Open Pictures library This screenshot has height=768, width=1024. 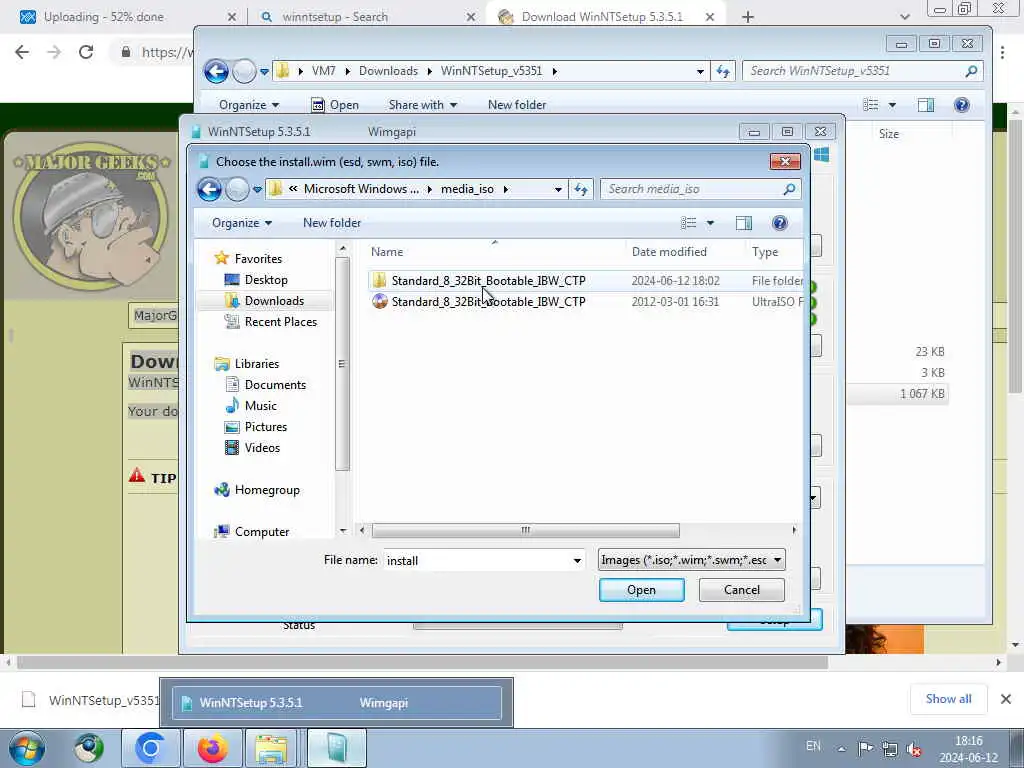click(266, 426)
